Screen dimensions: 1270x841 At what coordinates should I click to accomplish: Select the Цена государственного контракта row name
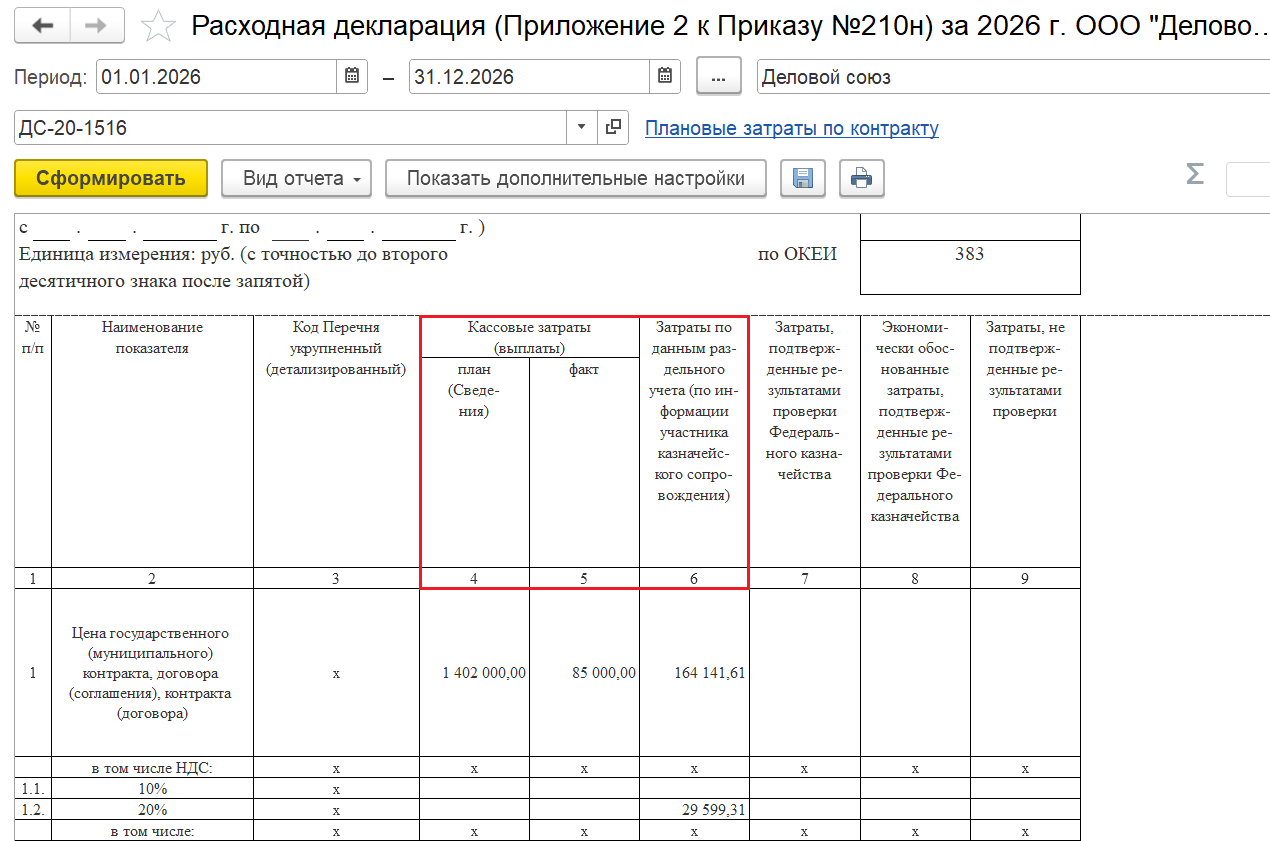pyautogui.click(x=152, y=673)
